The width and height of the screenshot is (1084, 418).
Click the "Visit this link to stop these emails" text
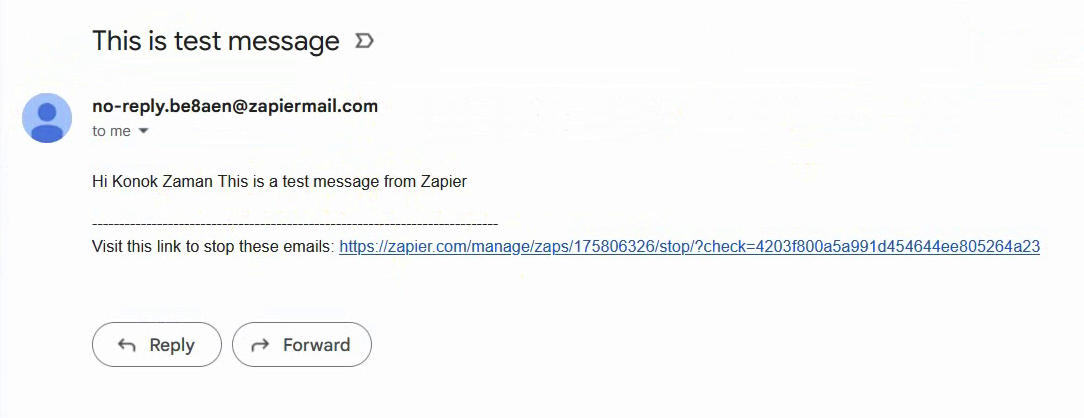coord(213,246)
